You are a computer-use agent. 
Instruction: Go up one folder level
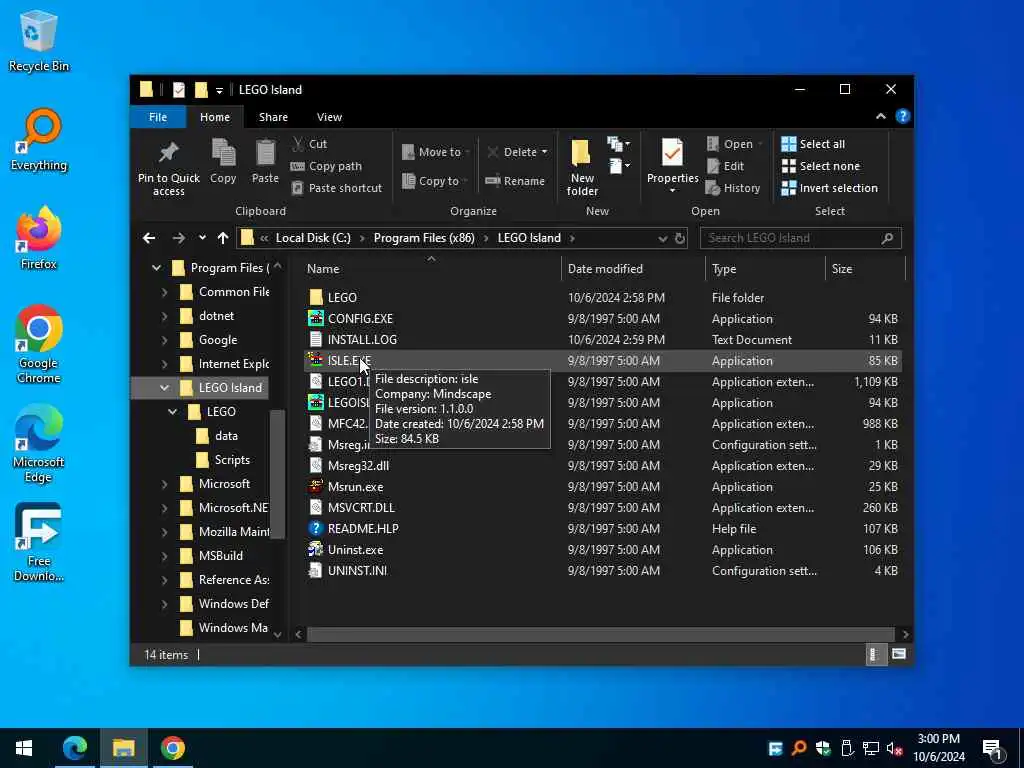point(223,238)
